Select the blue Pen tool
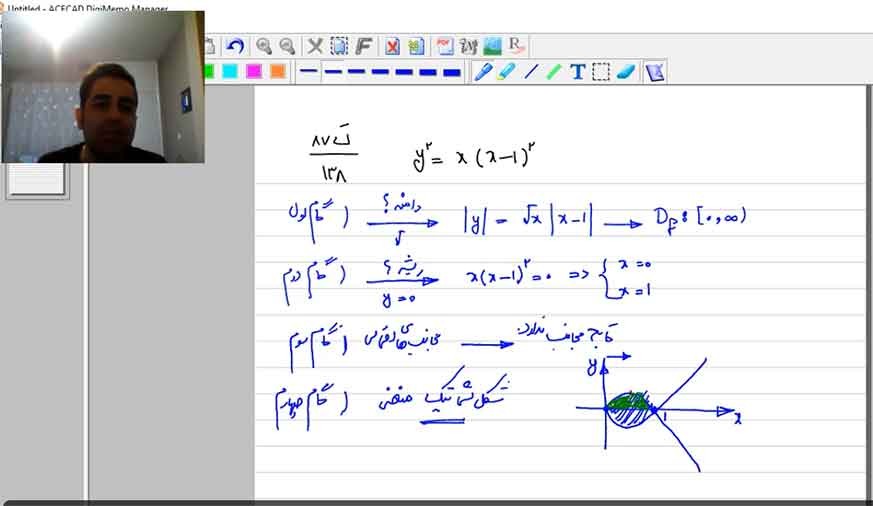Screen dimensions: 873x506 [483, 72]
